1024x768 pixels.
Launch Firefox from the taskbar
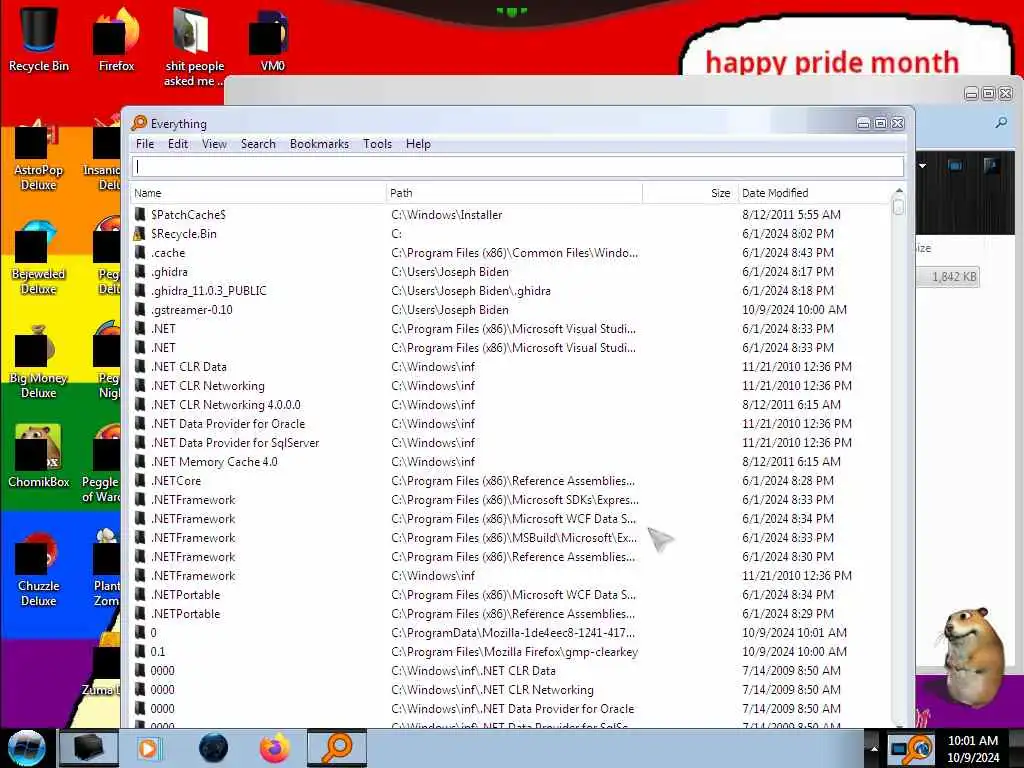[275, 748]
